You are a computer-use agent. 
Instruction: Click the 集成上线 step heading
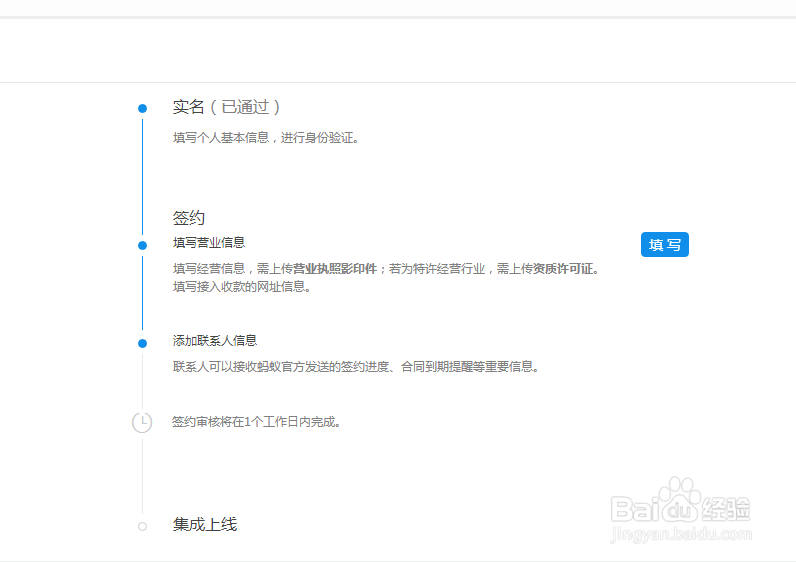(205, 524)
